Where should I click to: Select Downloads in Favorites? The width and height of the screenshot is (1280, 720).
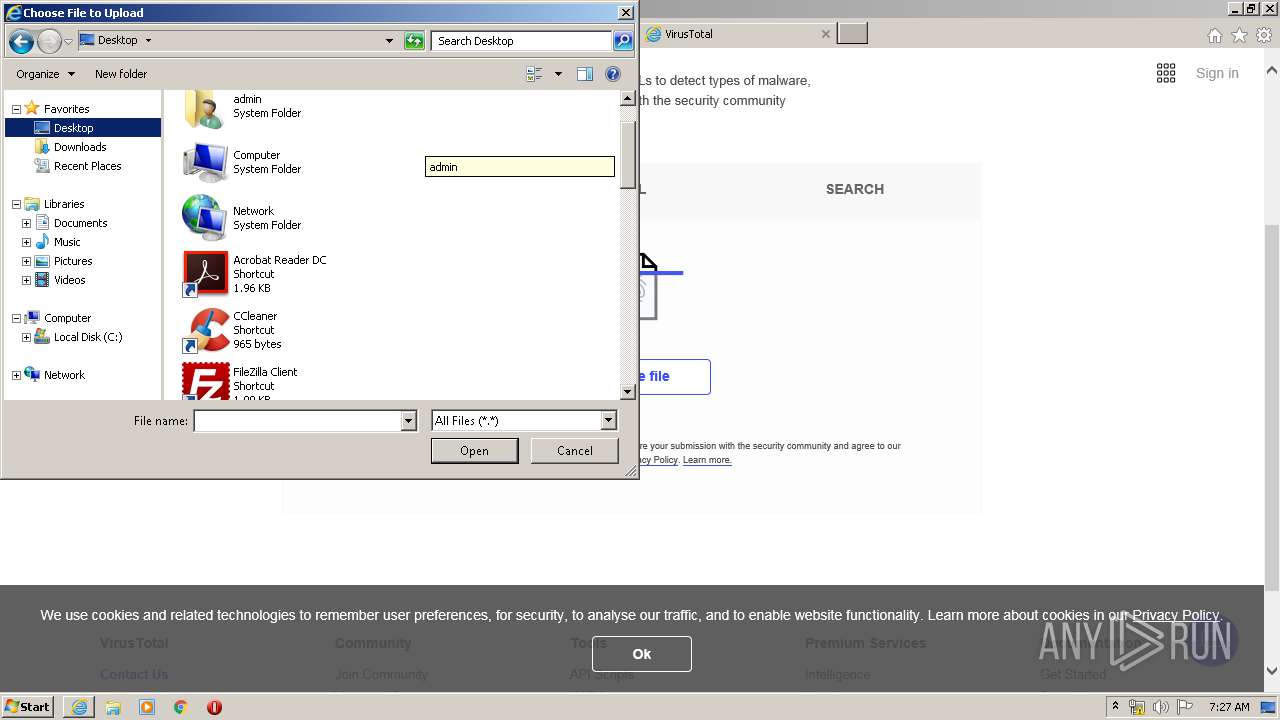pos(80,147)
